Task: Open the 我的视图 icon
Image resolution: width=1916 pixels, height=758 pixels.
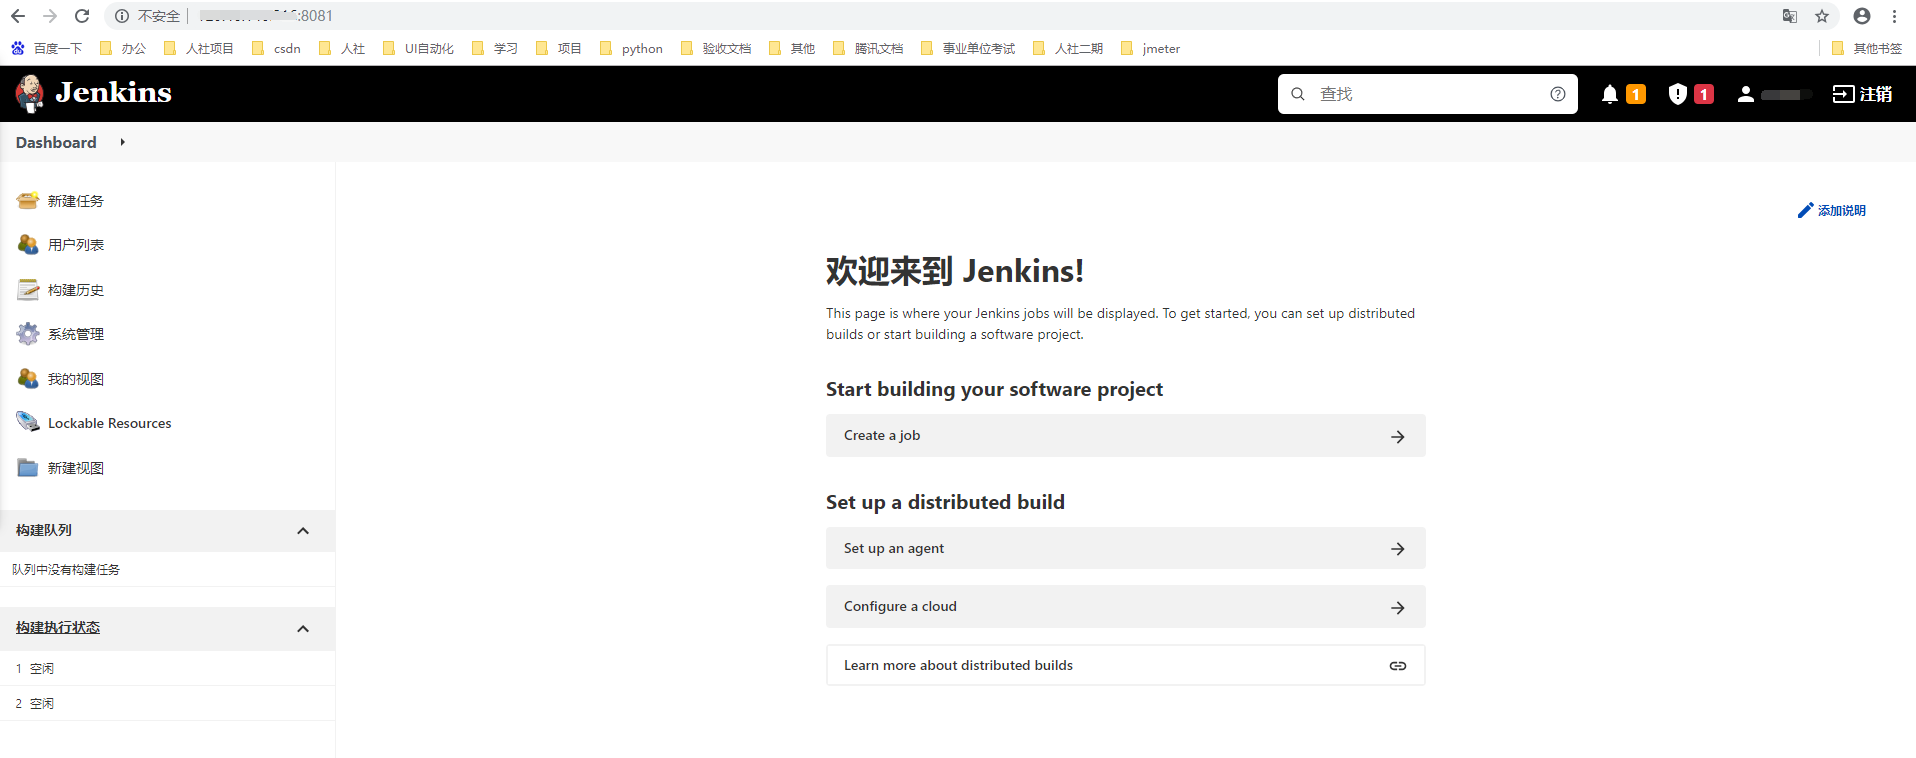Action: tap(28, 379)
